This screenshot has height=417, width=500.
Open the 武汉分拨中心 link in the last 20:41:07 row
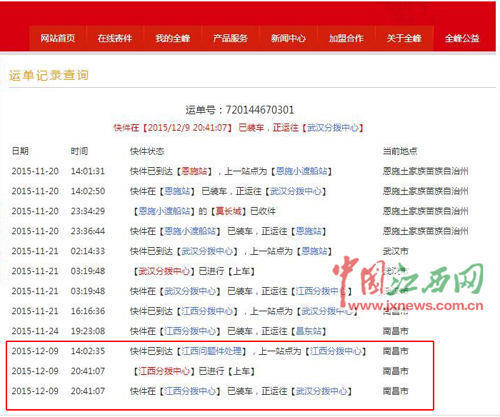[x=322, y=391]
